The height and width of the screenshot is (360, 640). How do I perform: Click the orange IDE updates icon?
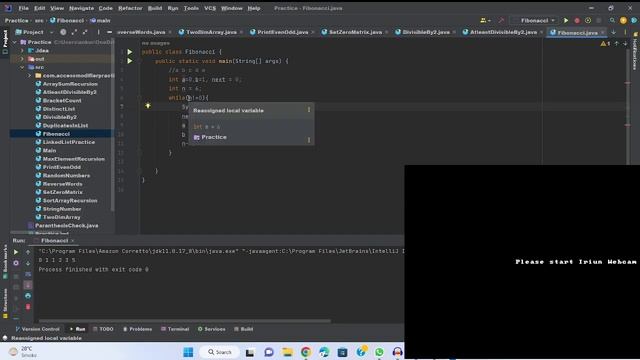click(623, 20)
